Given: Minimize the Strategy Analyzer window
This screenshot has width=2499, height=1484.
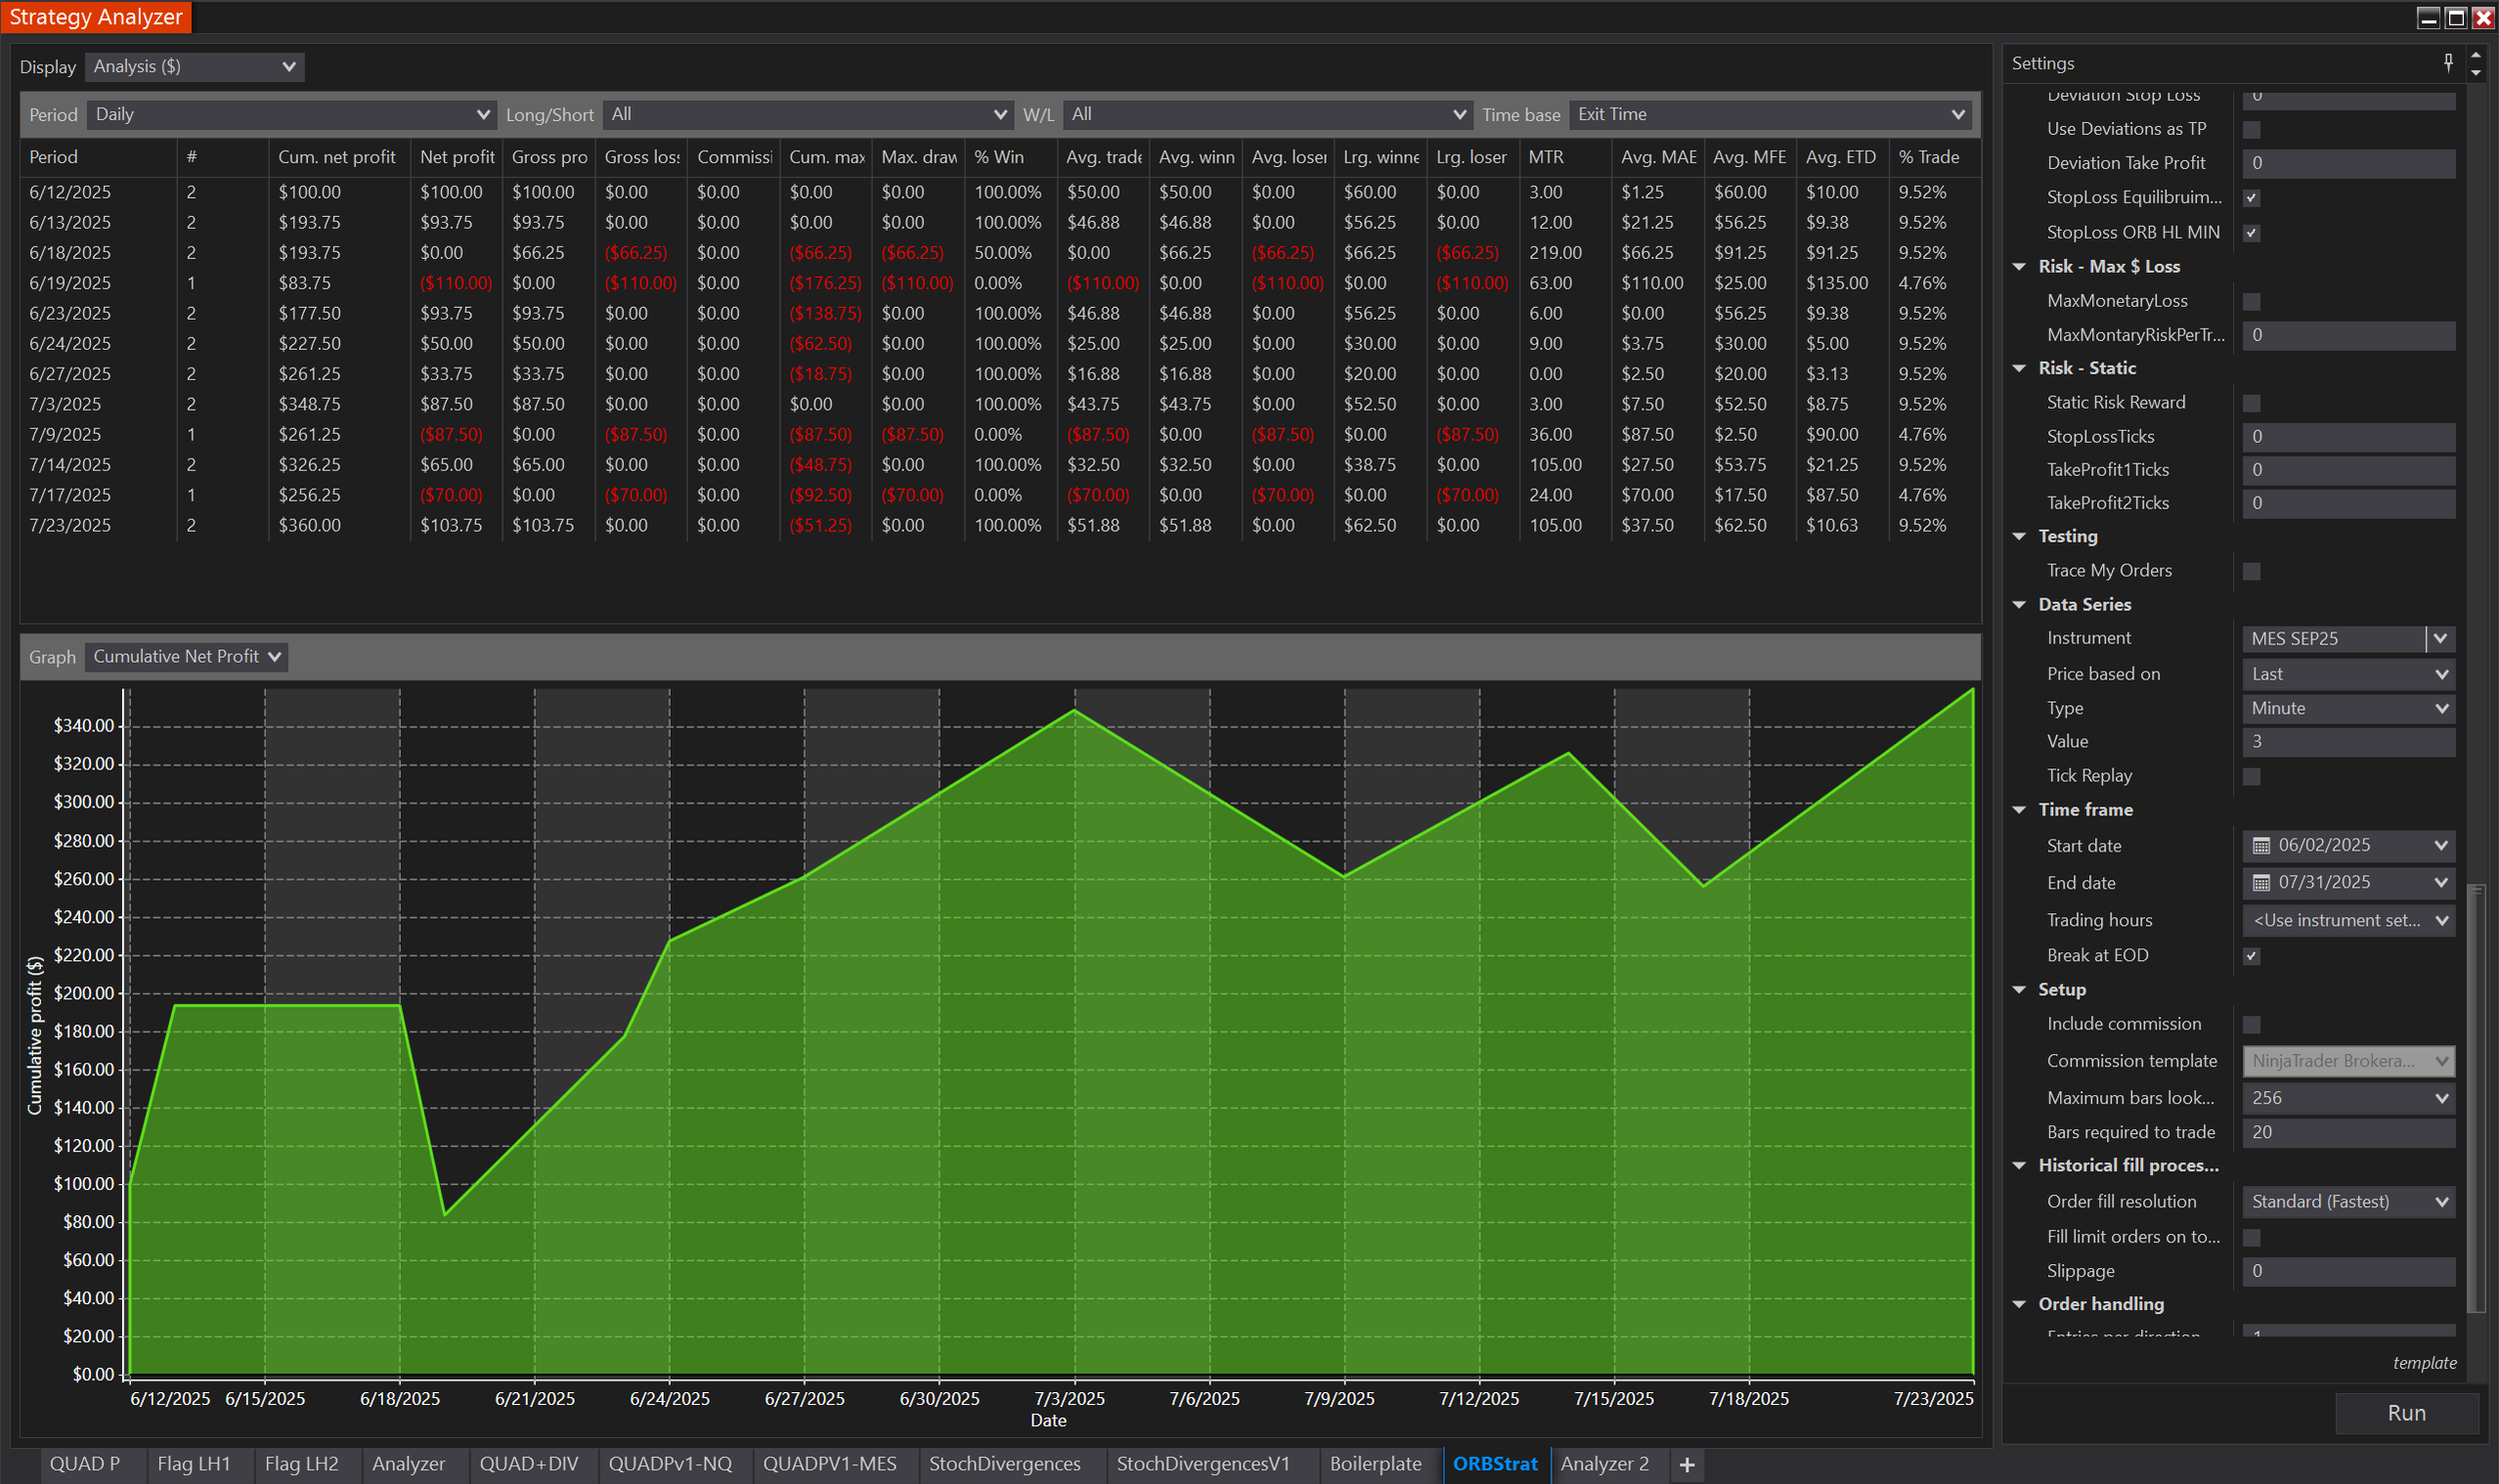Looking at the screenshot, I should point(2428,17).
